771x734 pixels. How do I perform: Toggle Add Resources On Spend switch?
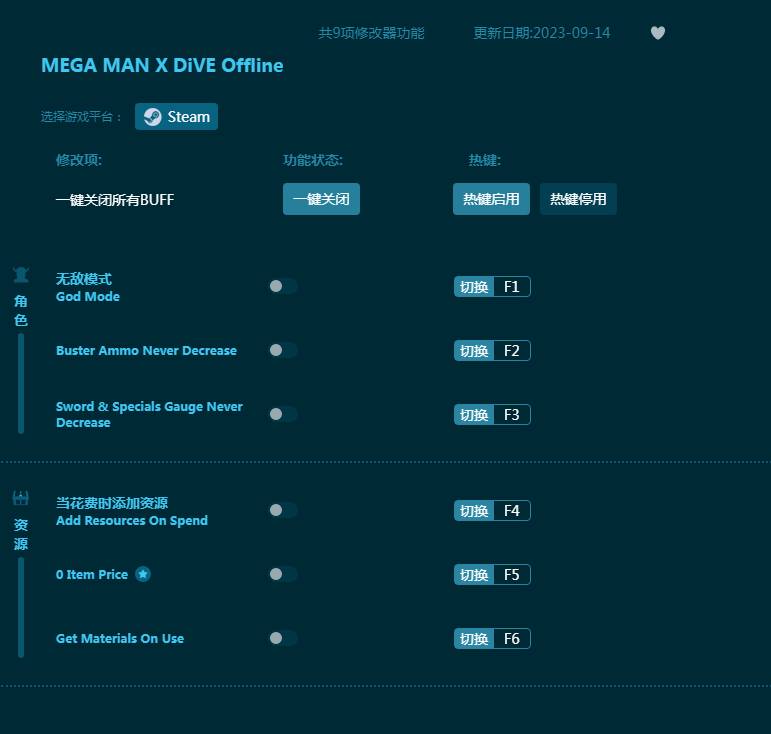(283, 510)
